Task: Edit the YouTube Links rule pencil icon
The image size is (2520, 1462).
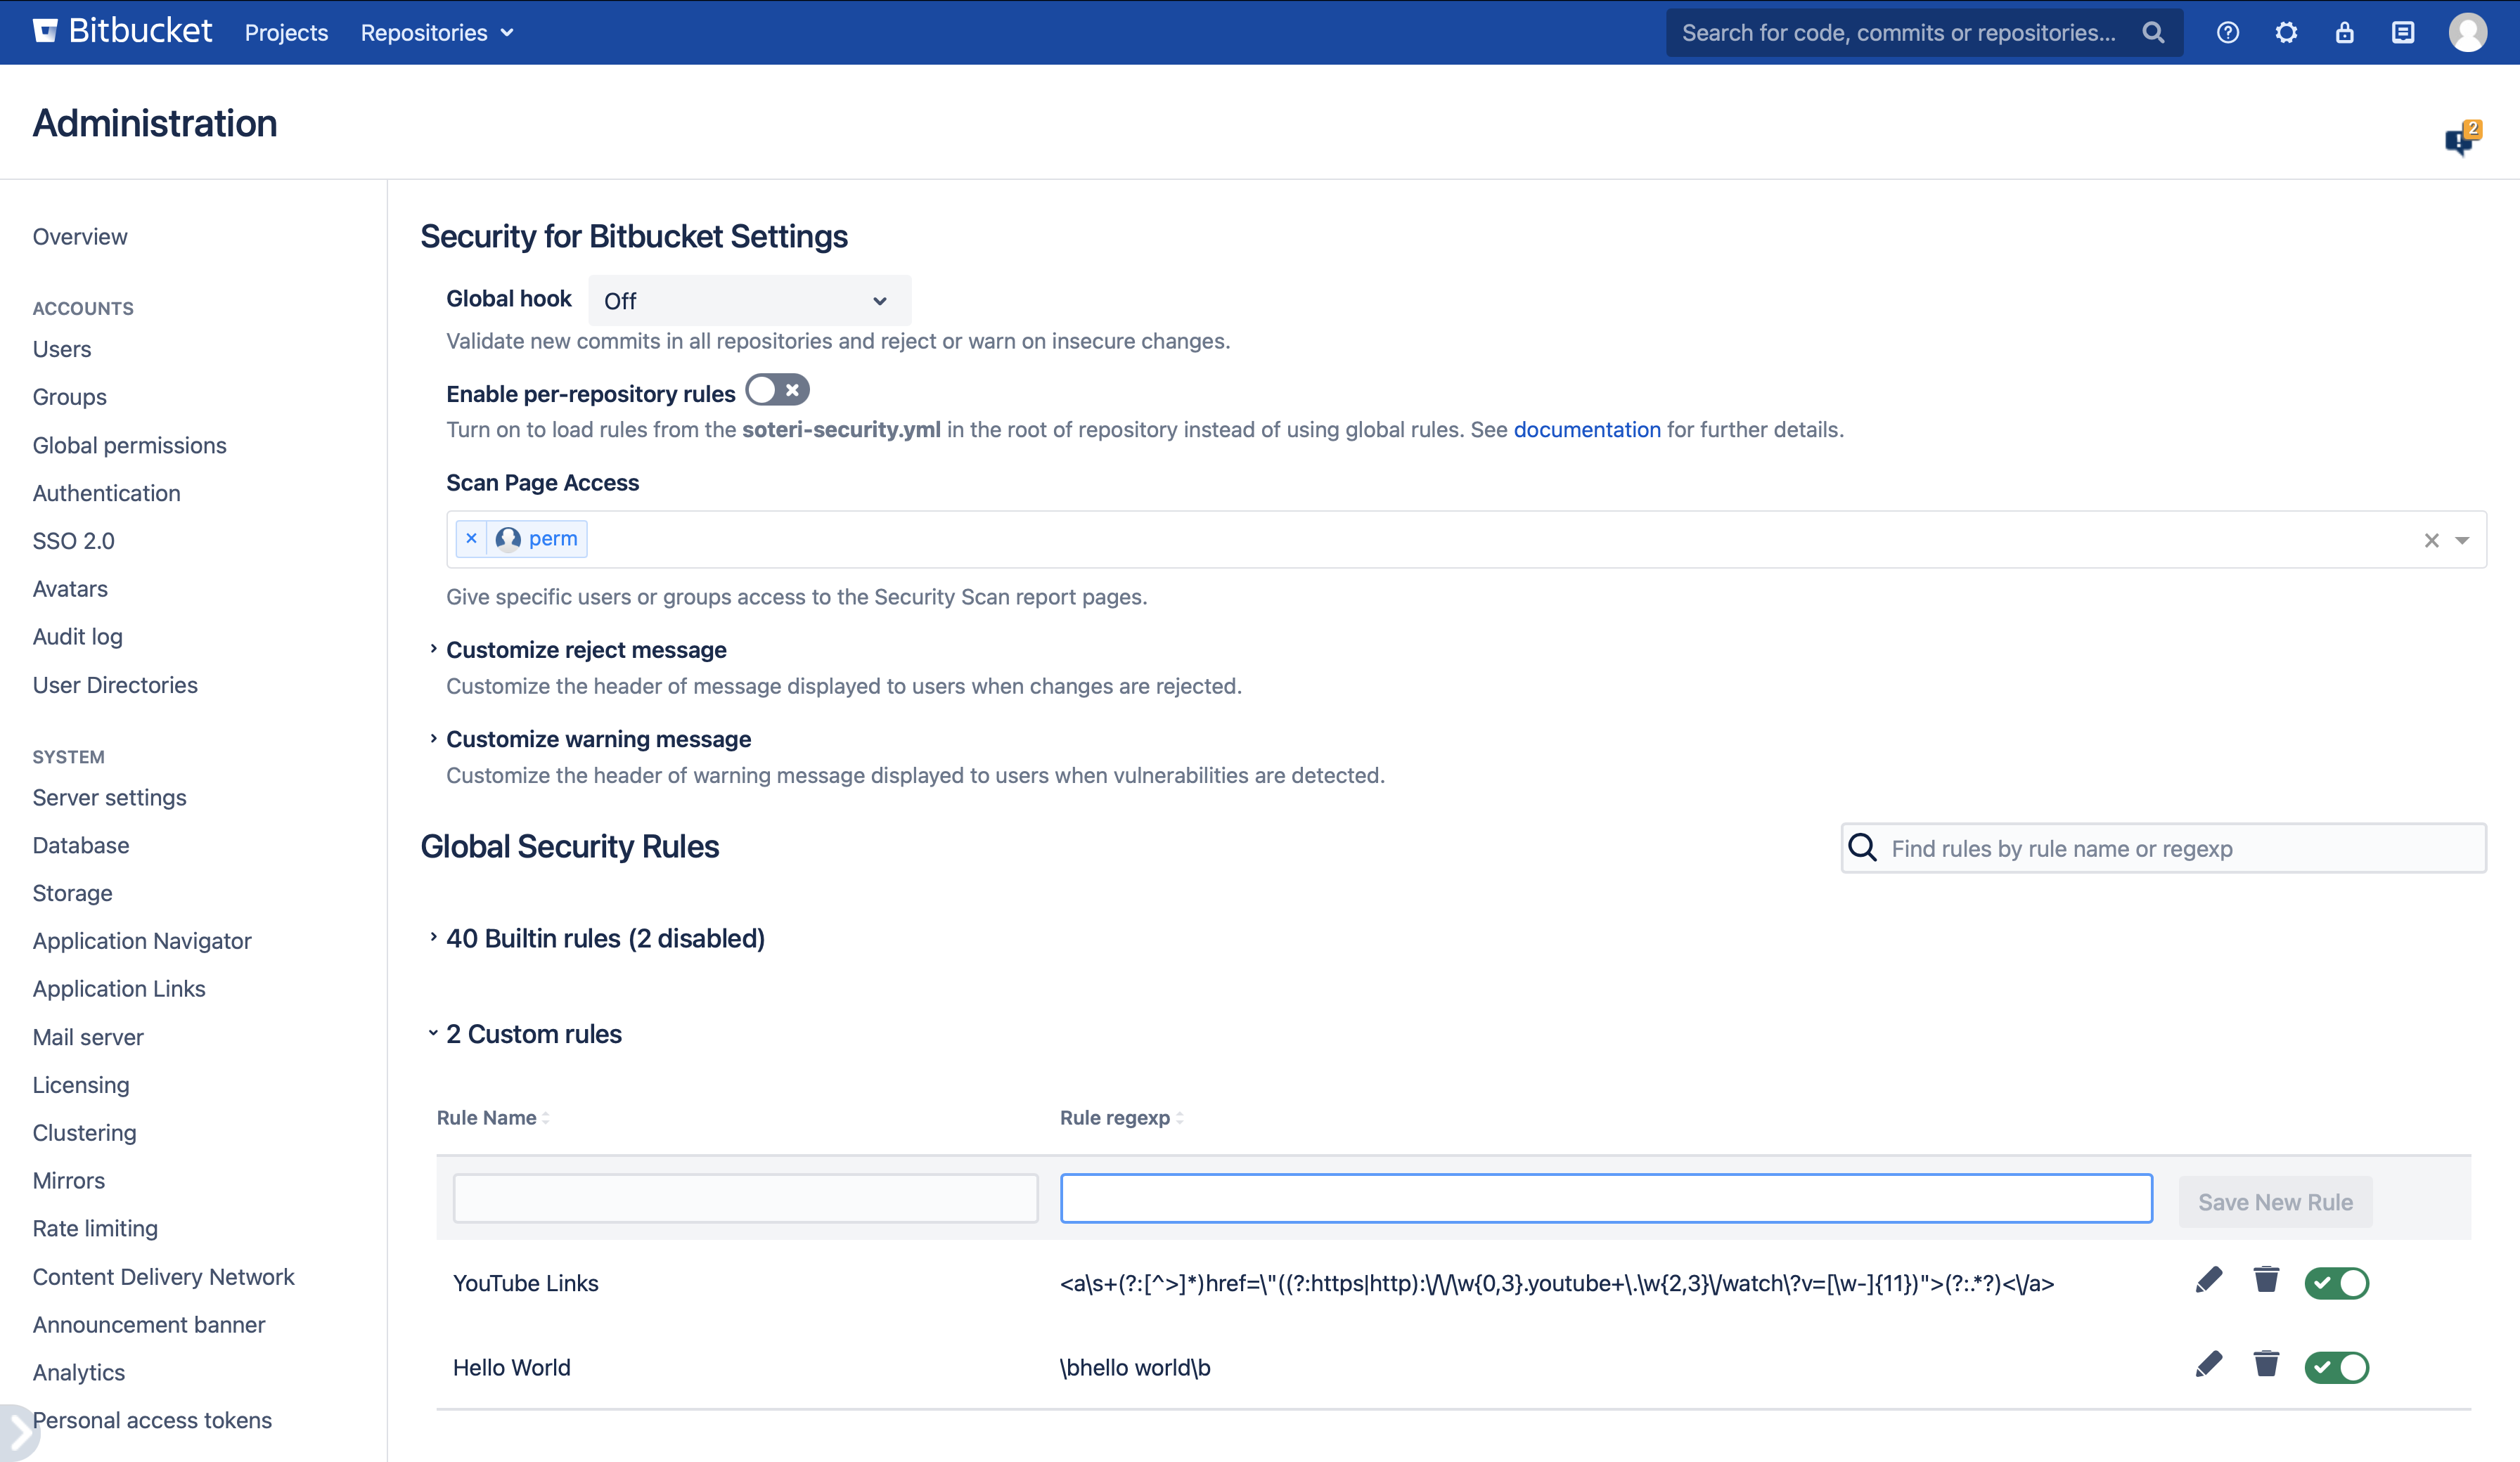Action: 2208,1280
